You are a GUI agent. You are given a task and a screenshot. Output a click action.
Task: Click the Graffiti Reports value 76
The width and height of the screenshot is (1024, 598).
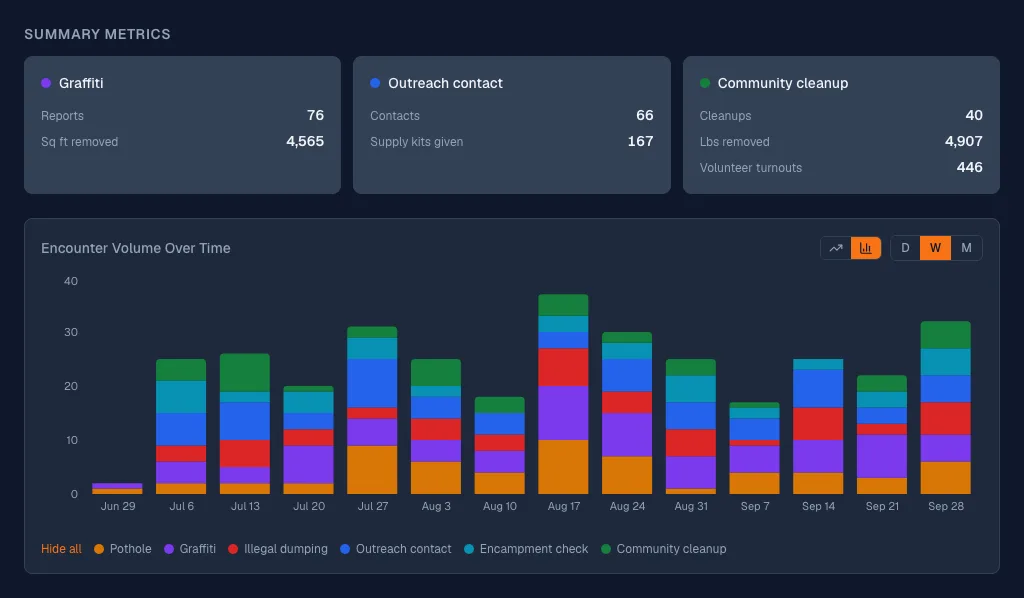click(x=315, y=115)
